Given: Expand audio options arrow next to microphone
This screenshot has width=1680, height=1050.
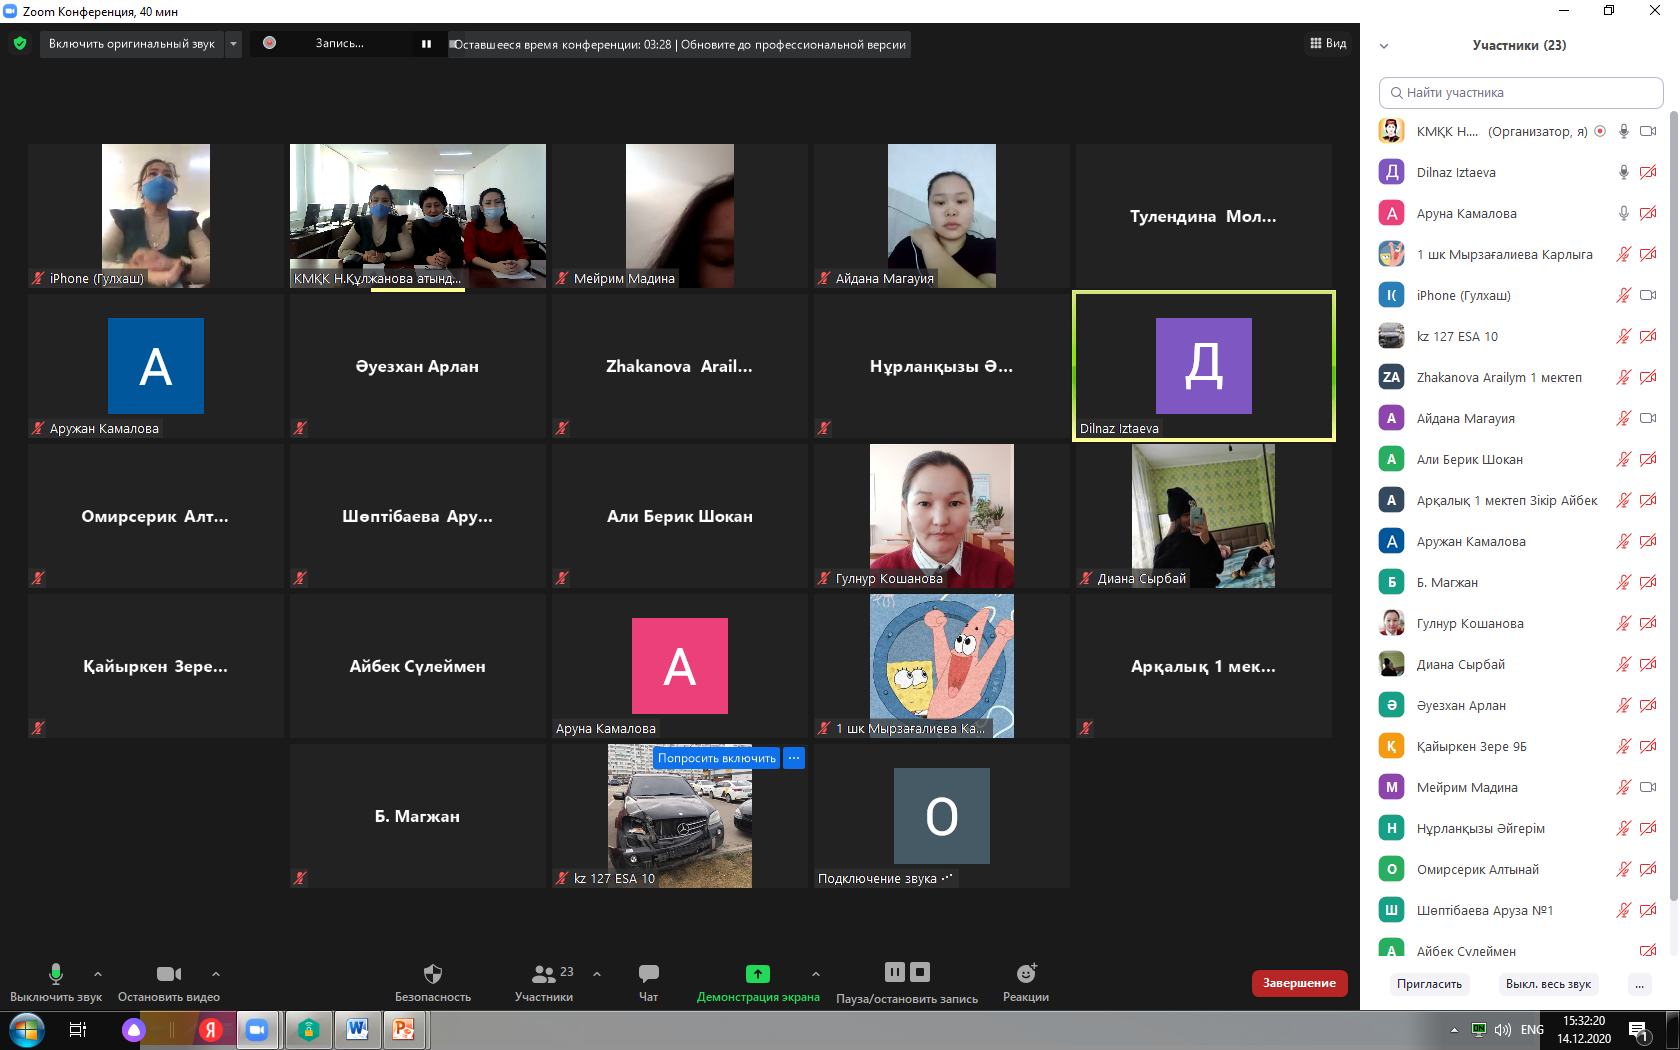Looking at the screenshot, I should 98,973.
